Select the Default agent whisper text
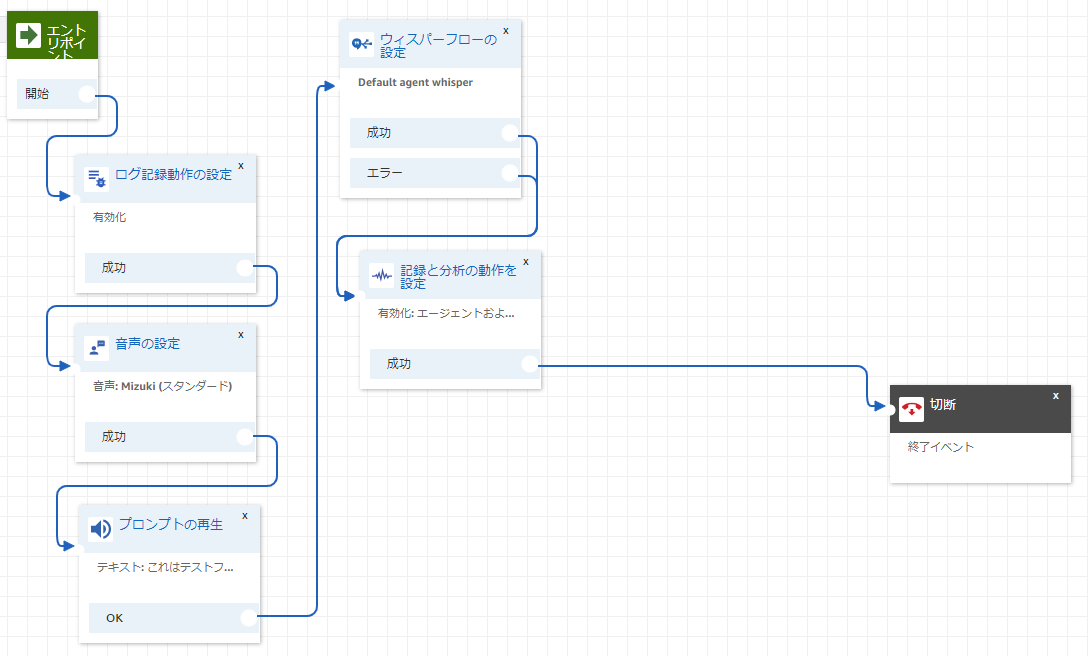1088x656 pixels. point(416,82)
